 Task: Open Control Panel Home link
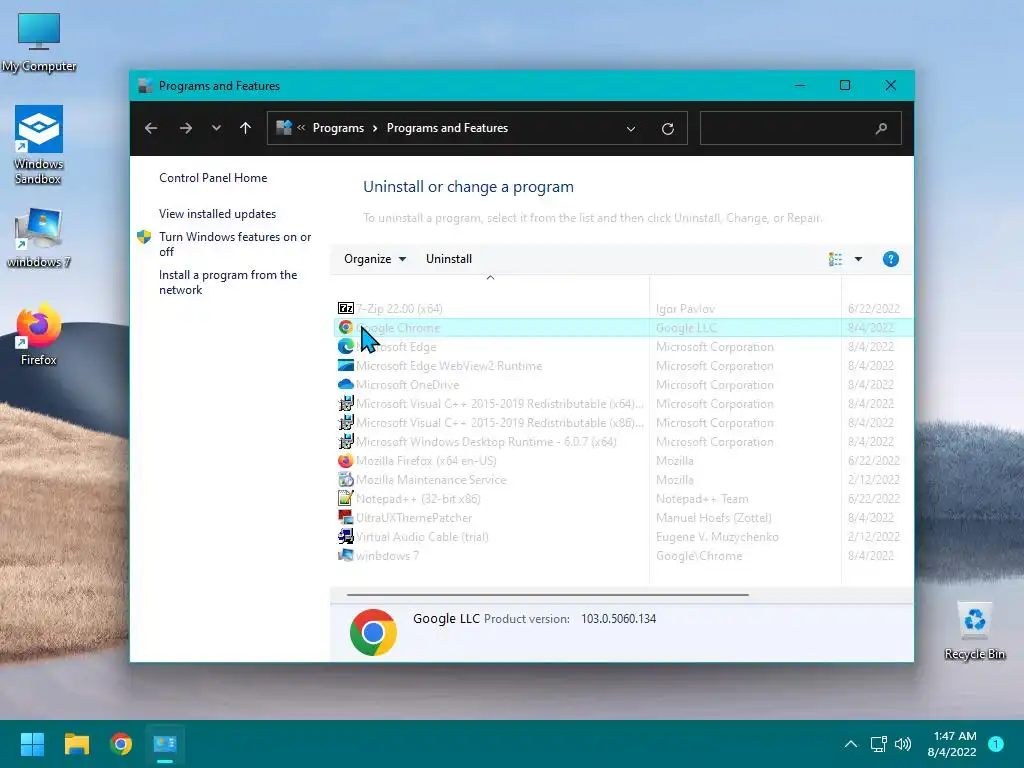213,178
